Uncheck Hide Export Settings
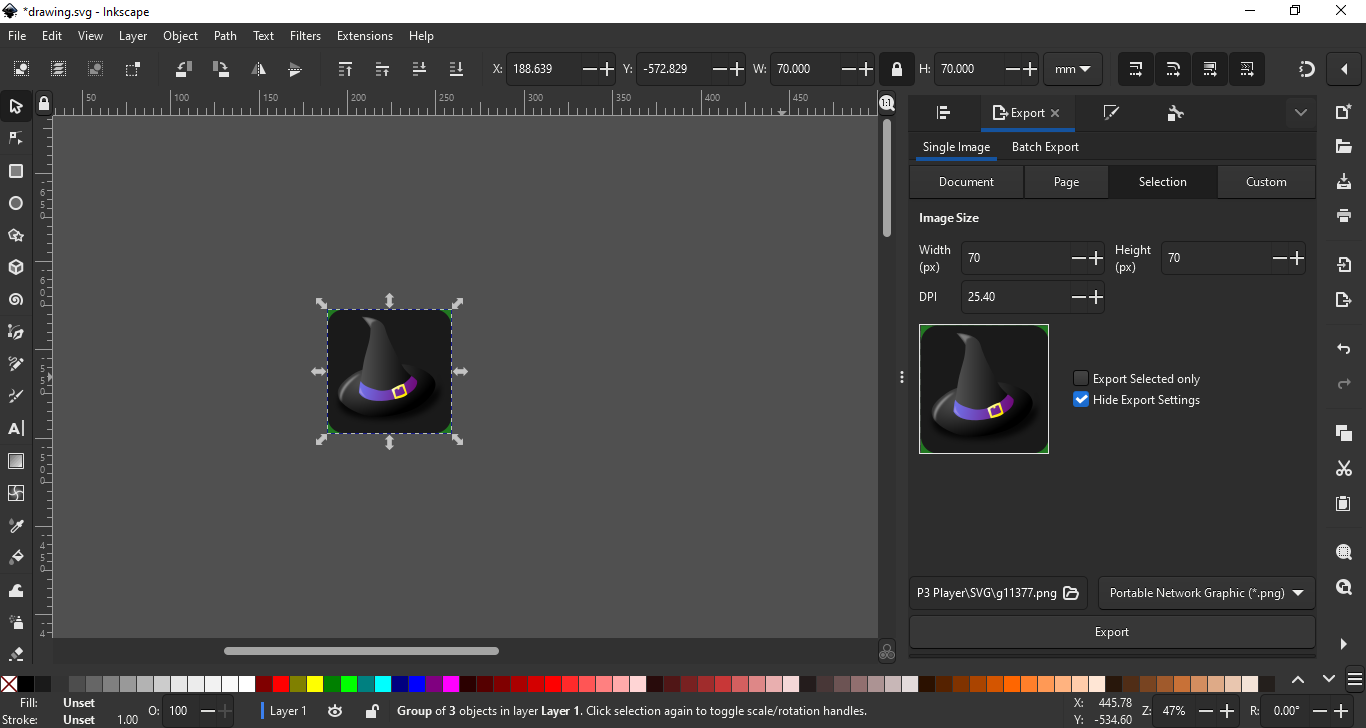The height and width of the screenshot is (728, 1366). click(1081, 399)
